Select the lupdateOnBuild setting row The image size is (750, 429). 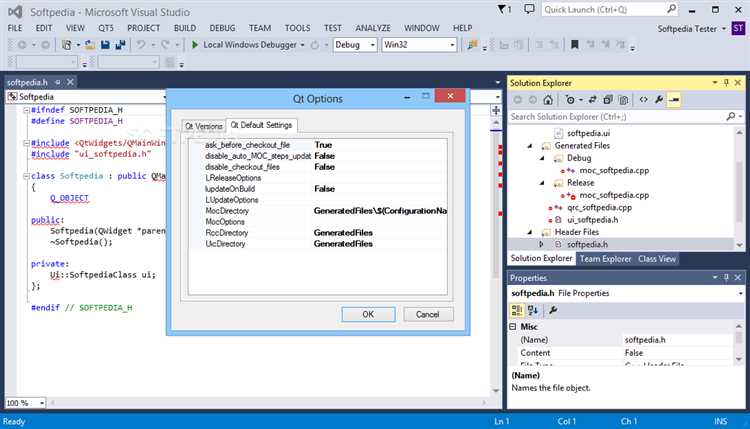[318, 189]
